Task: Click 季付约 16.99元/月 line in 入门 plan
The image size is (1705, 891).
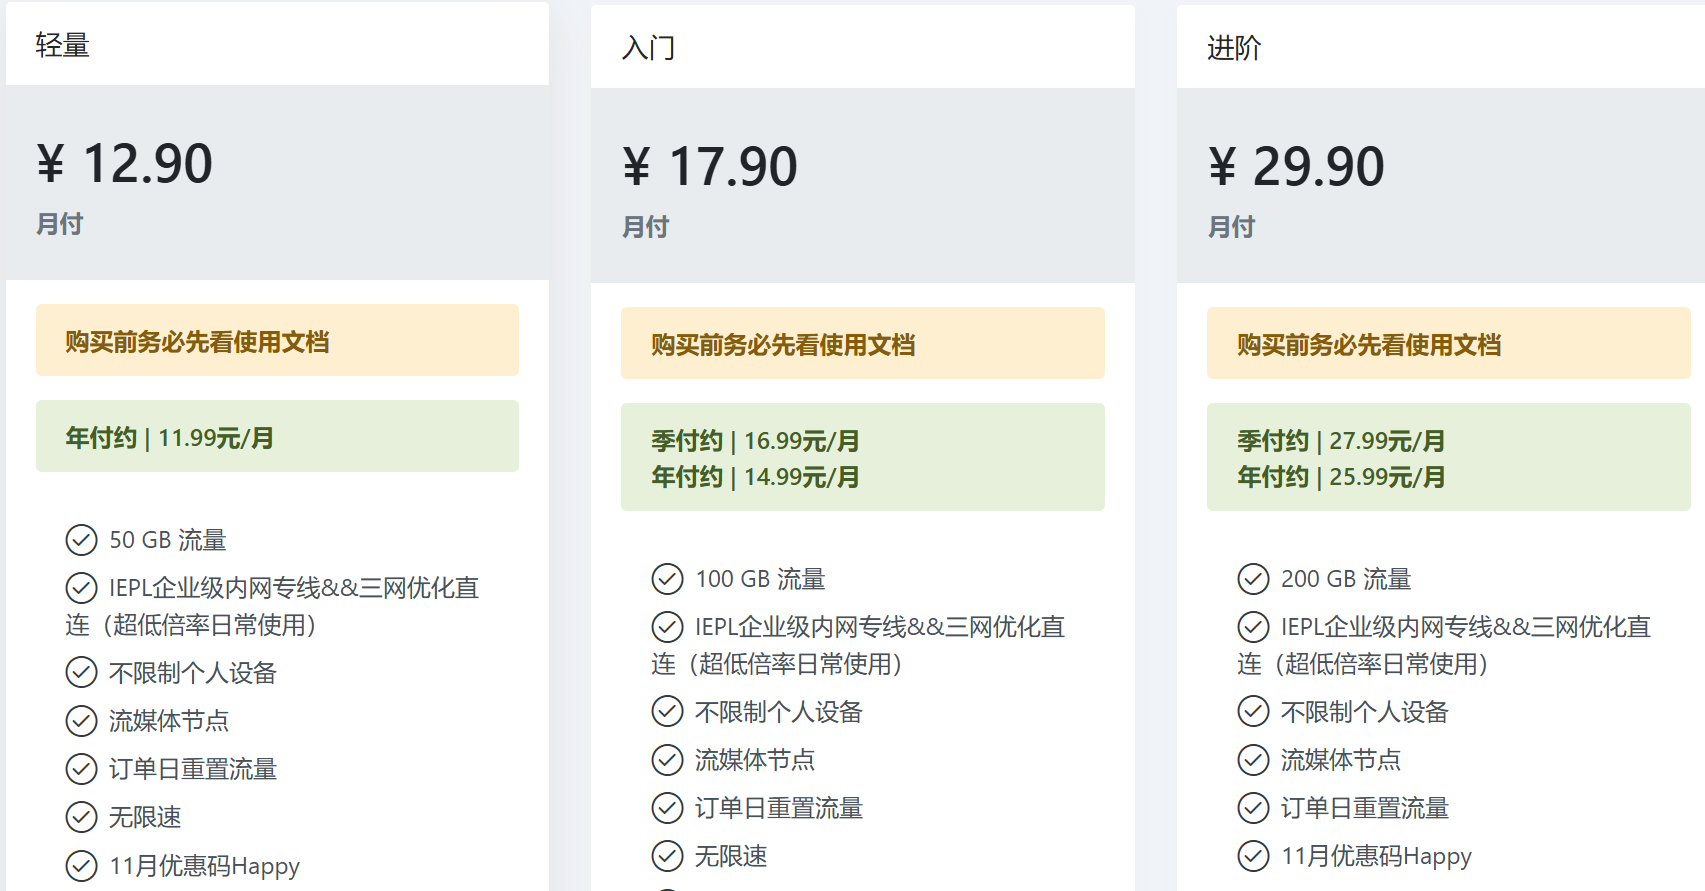Action: 755,441
